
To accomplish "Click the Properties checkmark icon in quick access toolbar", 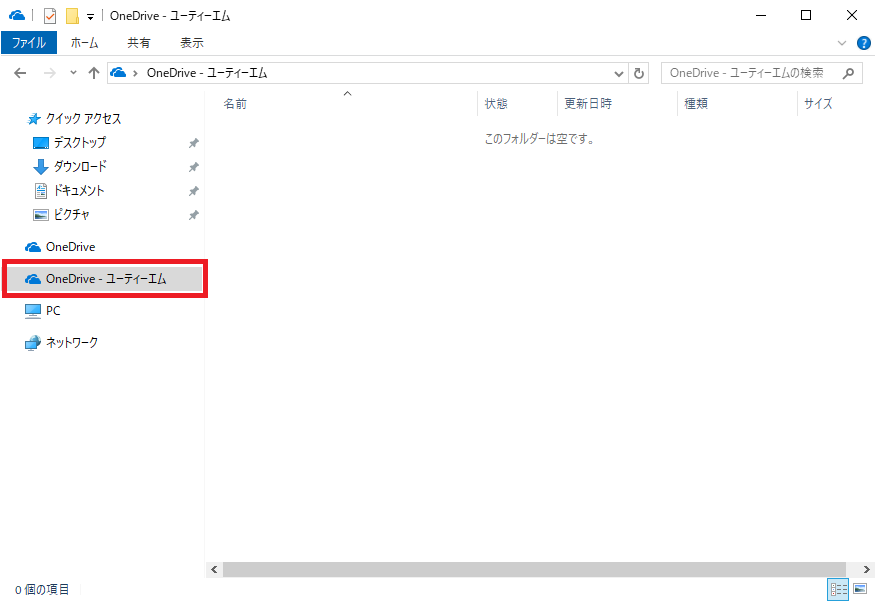I will click(50, 16).
